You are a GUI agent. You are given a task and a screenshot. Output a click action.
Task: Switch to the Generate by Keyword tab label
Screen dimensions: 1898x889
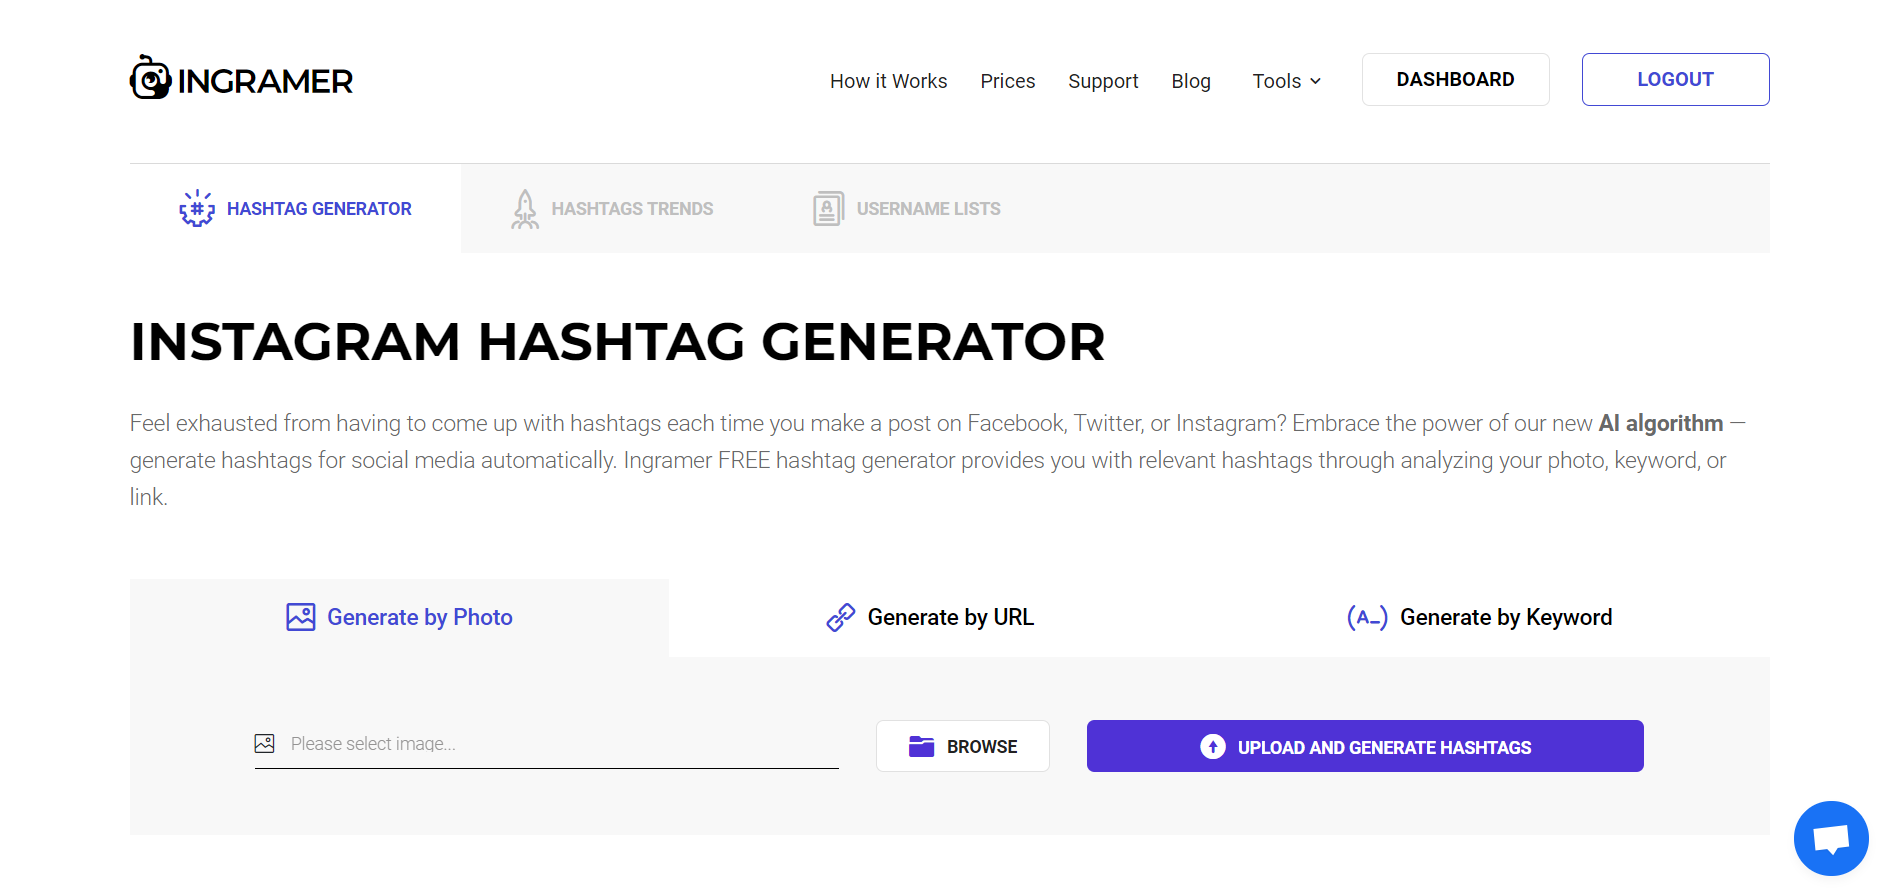click(x=1506, y=617)
